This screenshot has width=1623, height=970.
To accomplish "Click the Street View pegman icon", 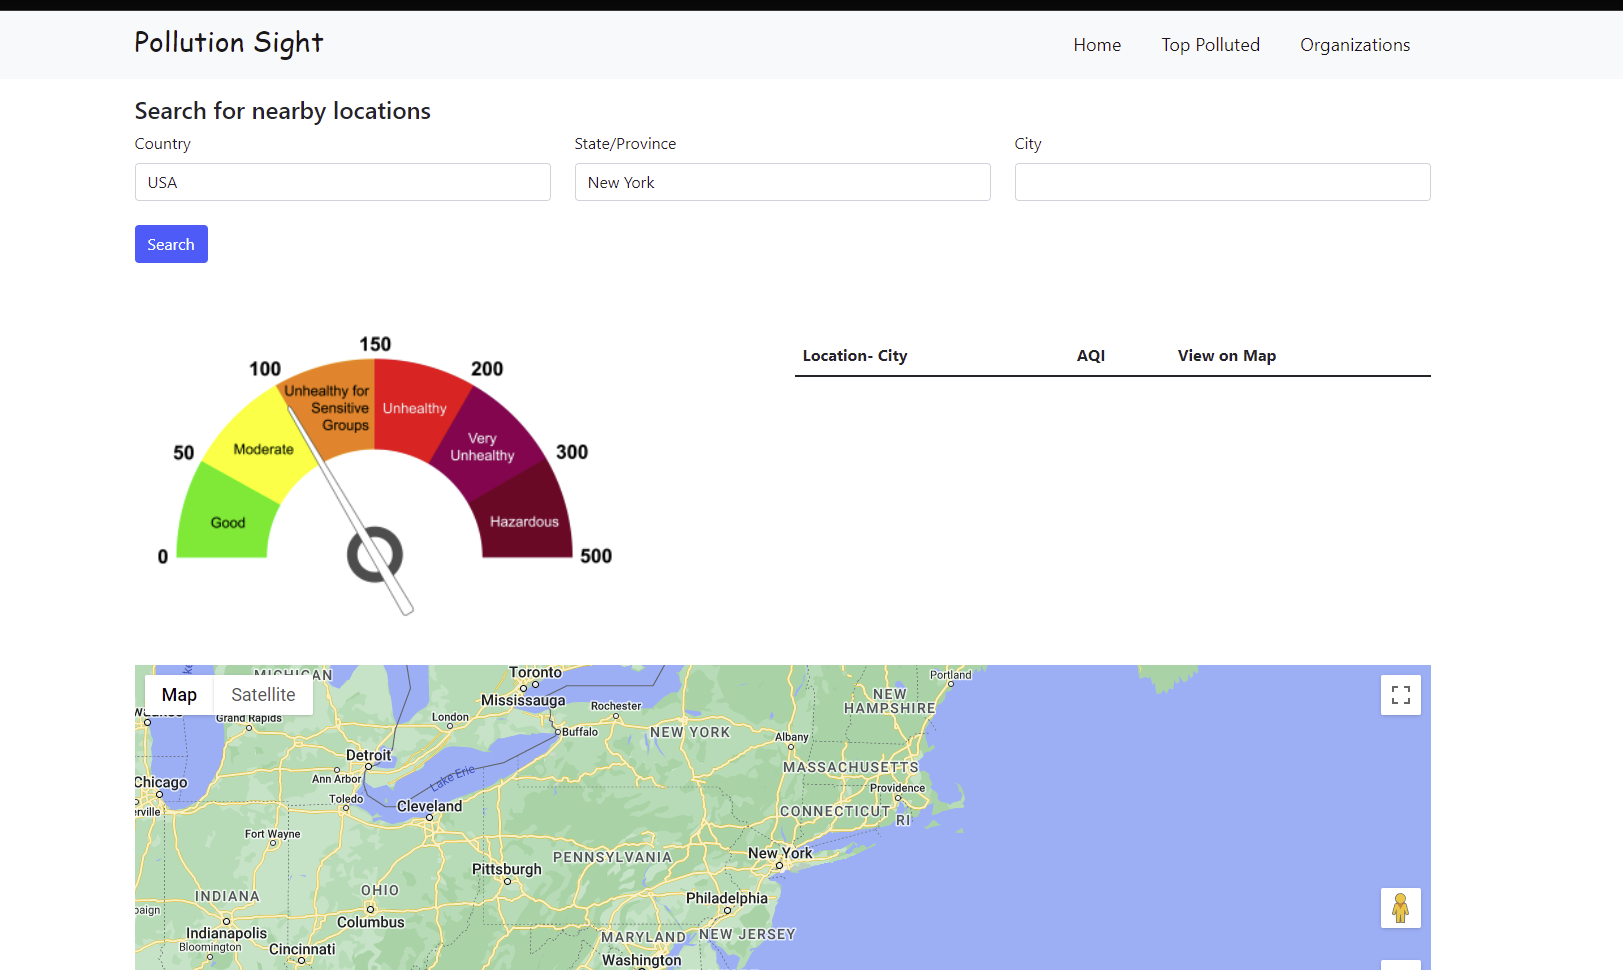I will pos(1400,908).
